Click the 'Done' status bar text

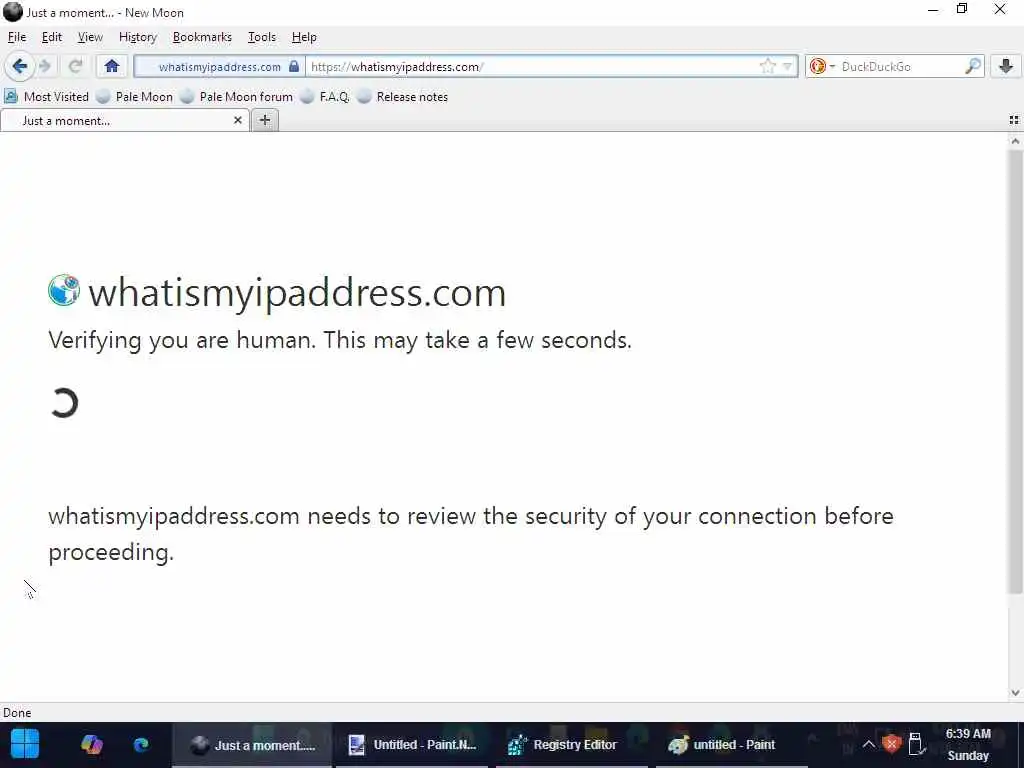pyautogui.click(x=17, y=712)
